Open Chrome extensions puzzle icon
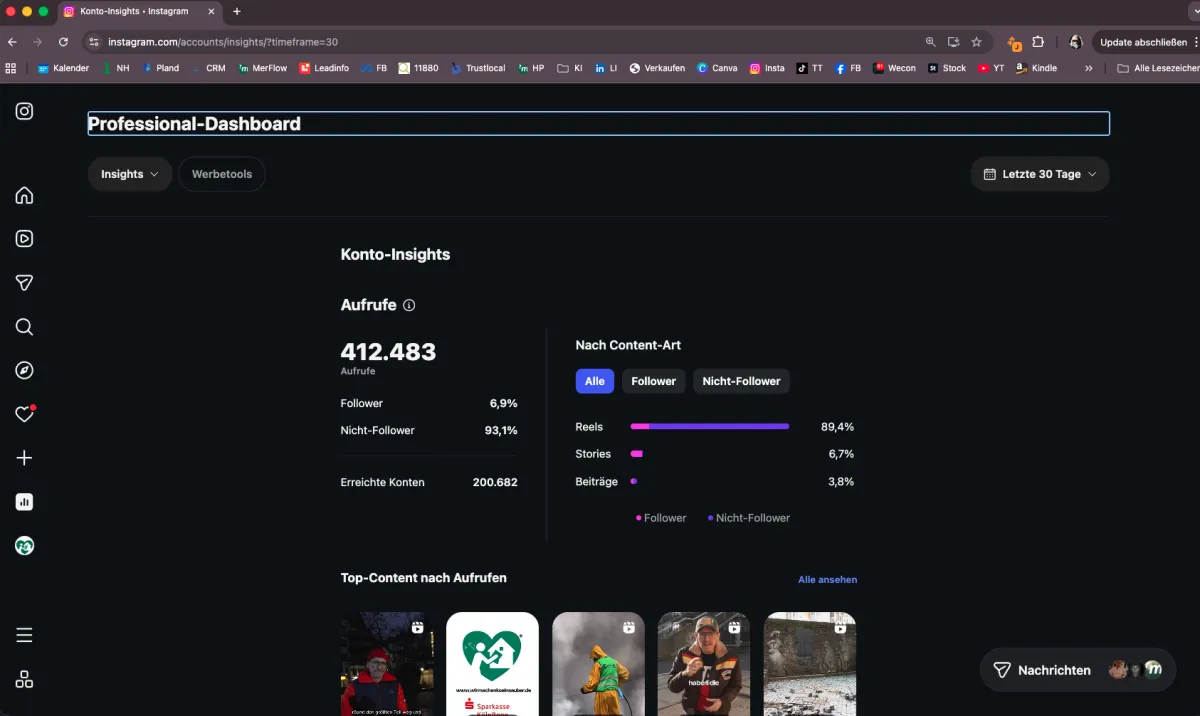Viewport: 1200px width, 716px height. coord(1038,42)
